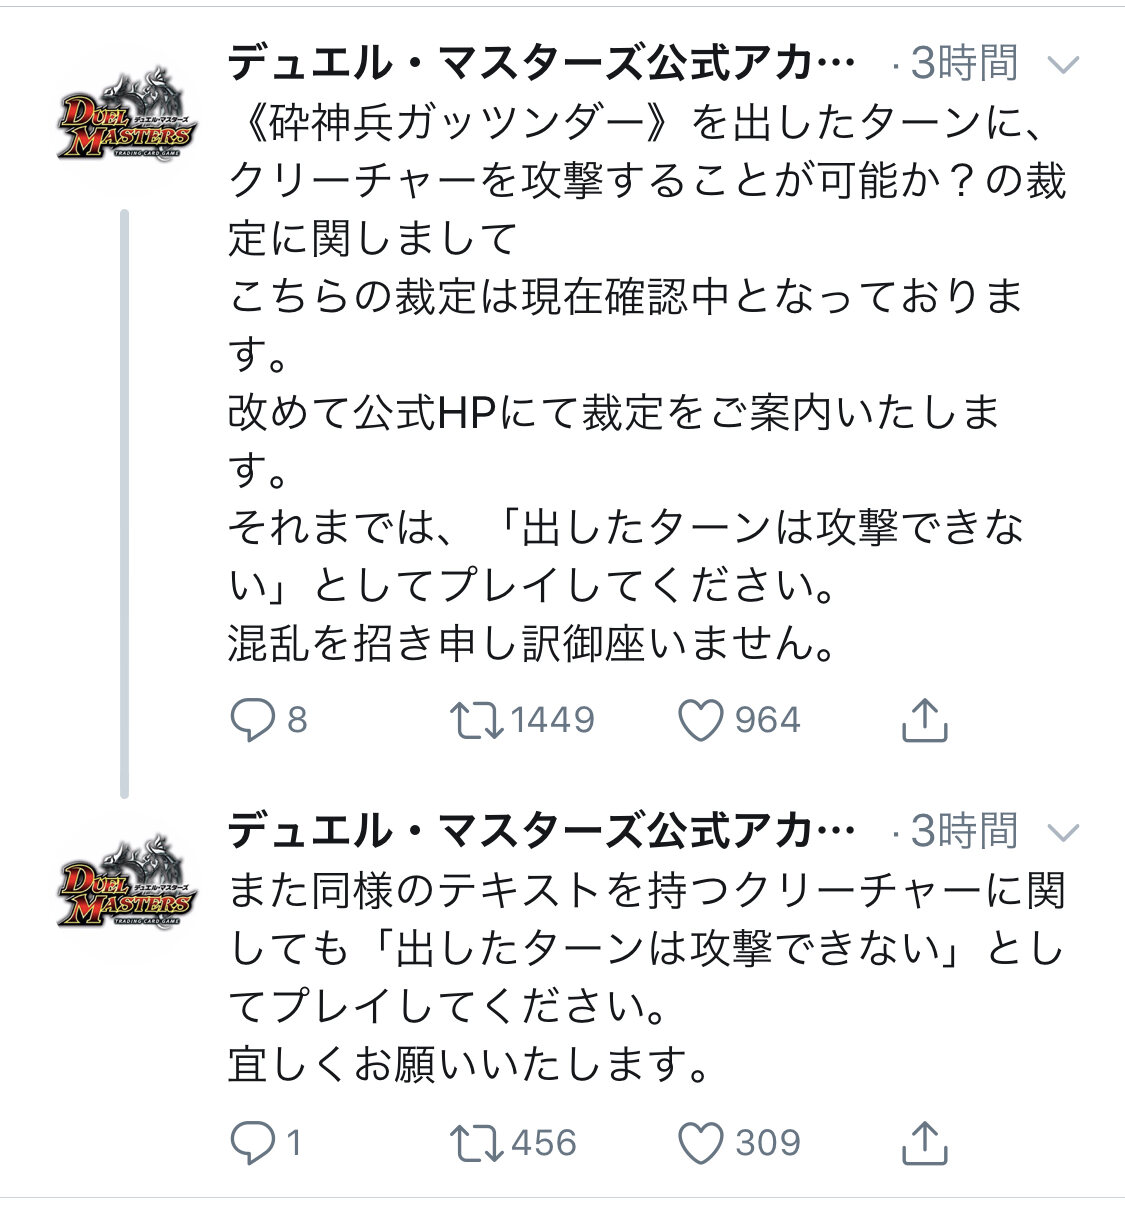Screen dimensions: 1125x1215
Task: Retweet the second tweet with 456 retweets
Action: point(475,1143)
